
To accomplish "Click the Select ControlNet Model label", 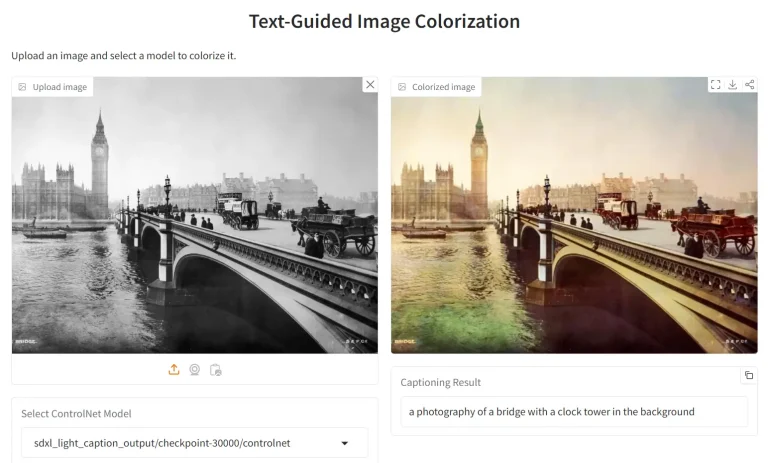I will (x=76, y=414).
